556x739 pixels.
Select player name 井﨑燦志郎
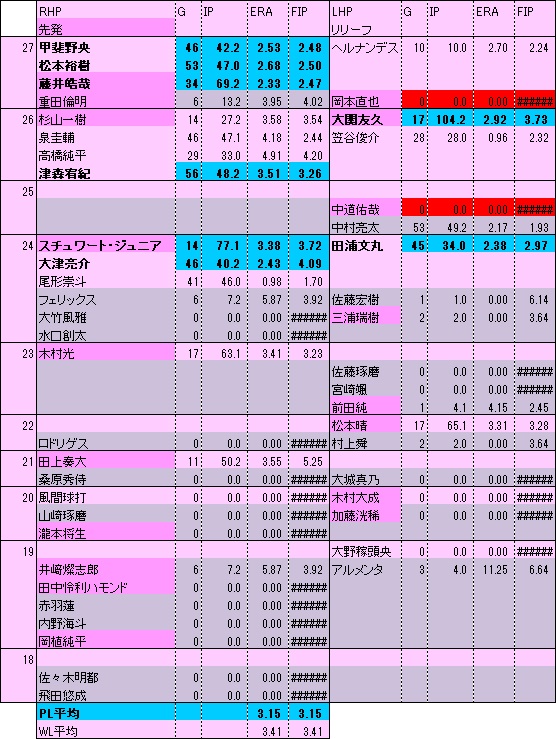106,569
